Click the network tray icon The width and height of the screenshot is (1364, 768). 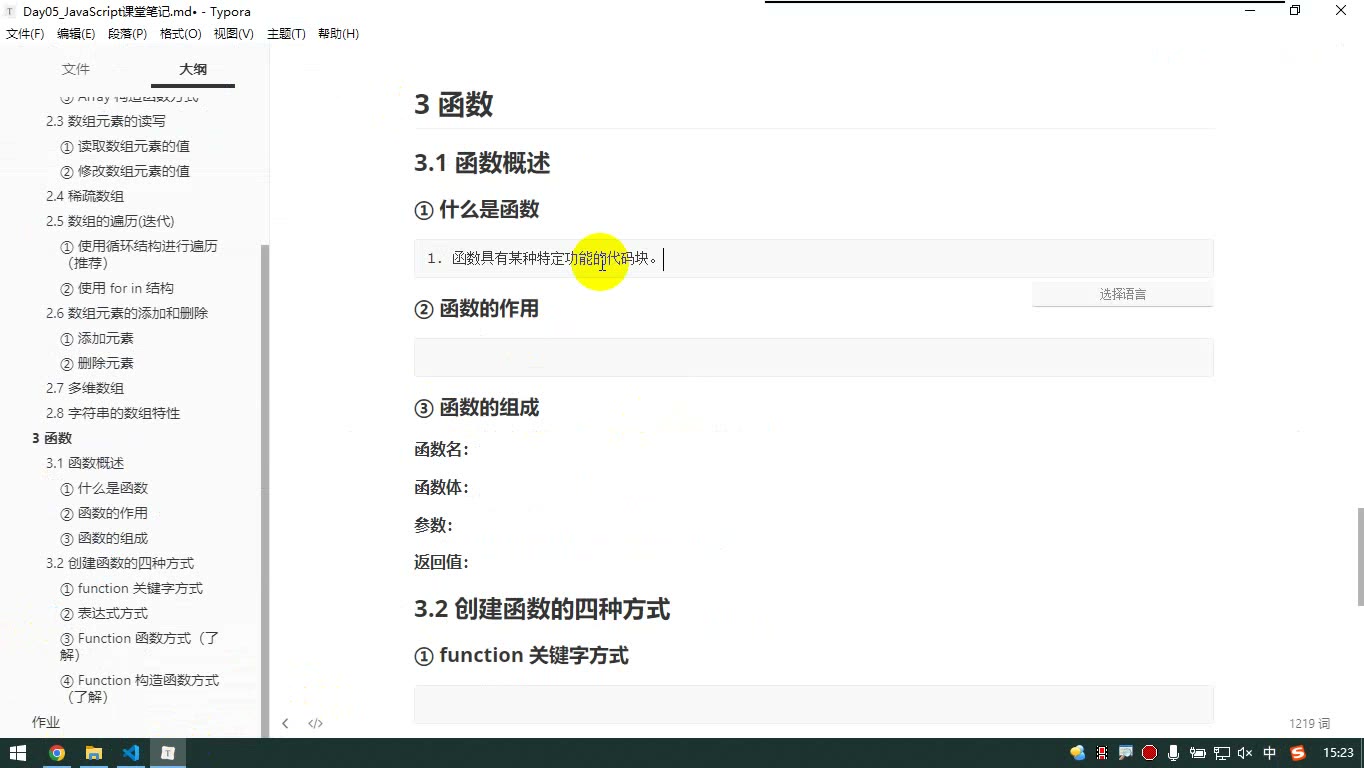[x=1221, y=753]
